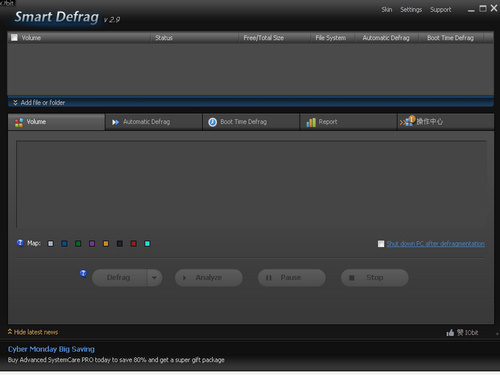
Task: Minimize the Smart Defrag window
Action: [x=471, y=10]
